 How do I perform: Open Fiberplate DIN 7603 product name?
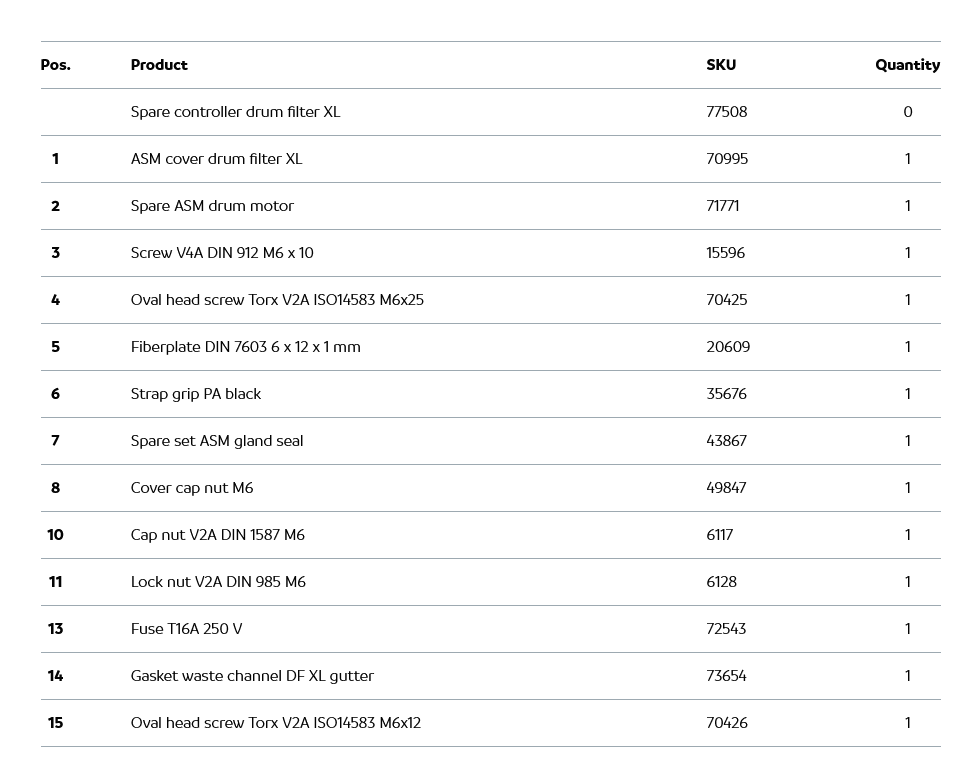click(245, 347)
